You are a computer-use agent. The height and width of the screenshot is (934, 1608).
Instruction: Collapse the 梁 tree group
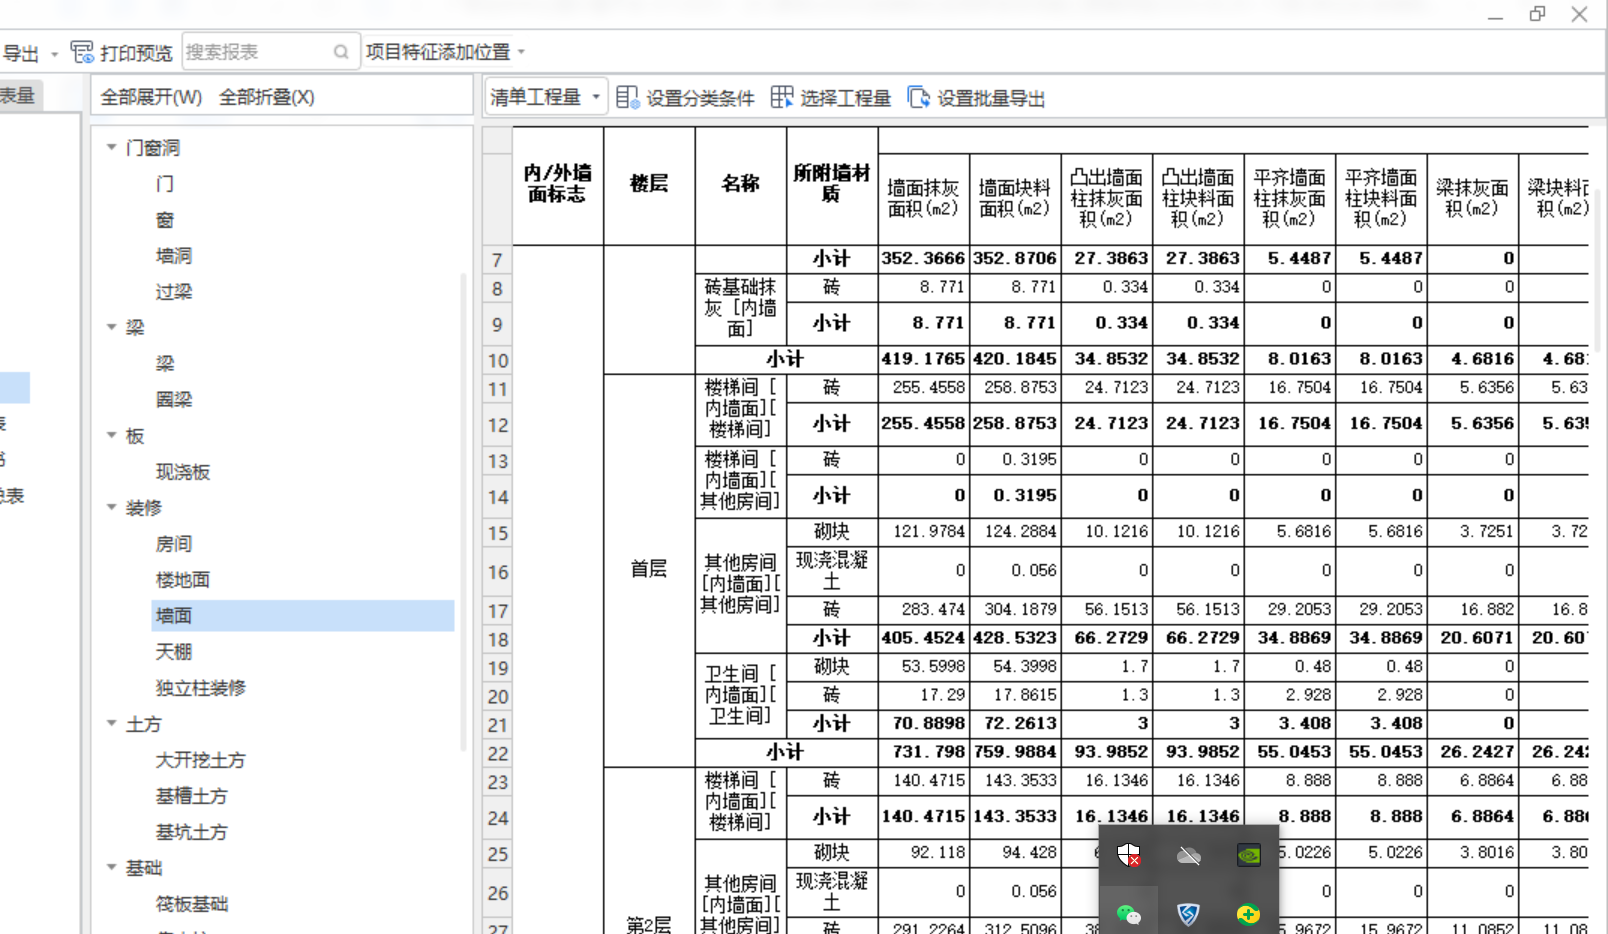pos(112,327)
